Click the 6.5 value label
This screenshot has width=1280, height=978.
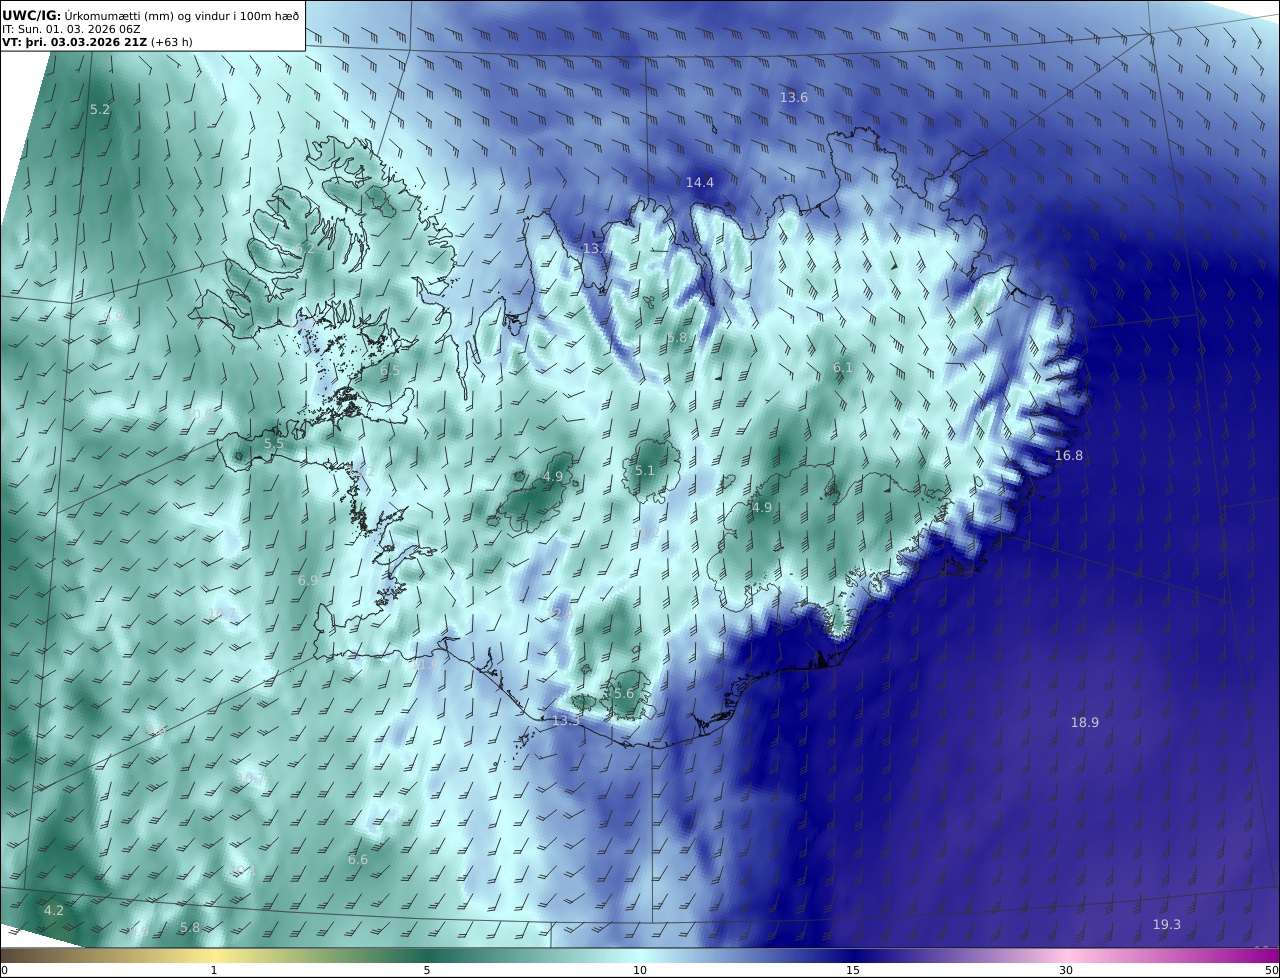click(390, 370)
